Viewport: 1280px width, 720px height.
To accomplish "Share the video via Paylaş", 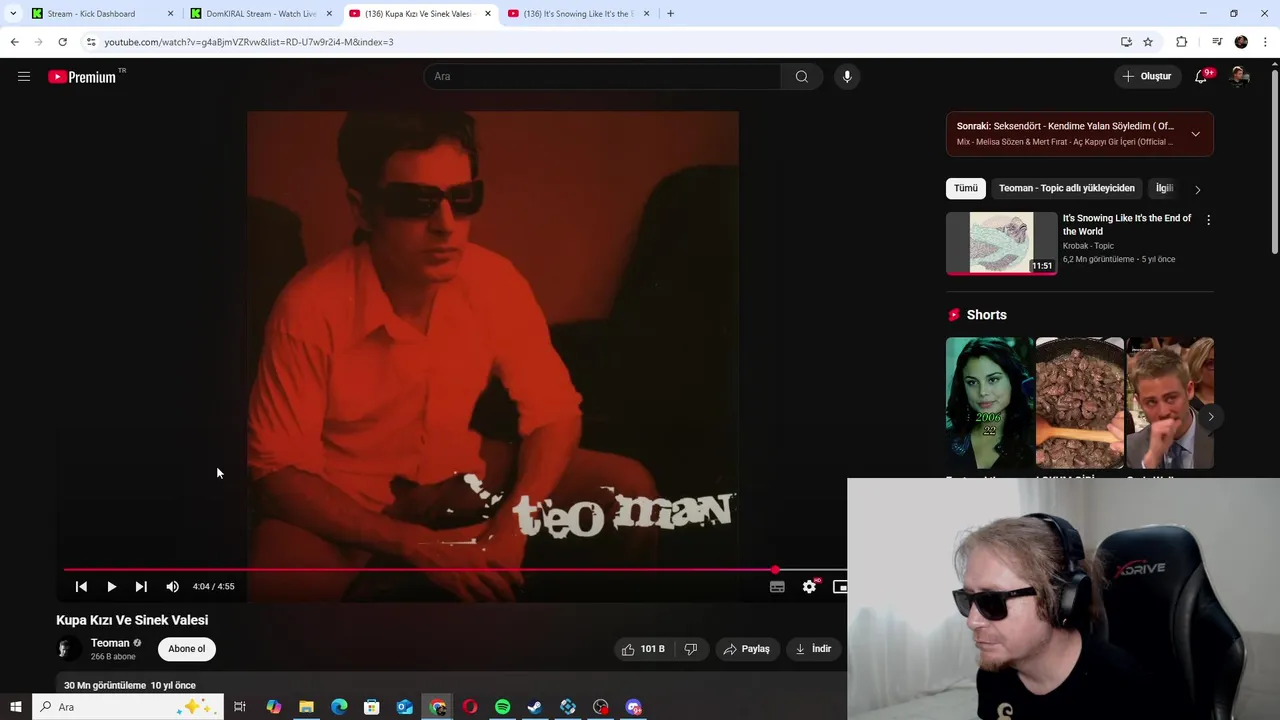I will (x=747, y=649).
